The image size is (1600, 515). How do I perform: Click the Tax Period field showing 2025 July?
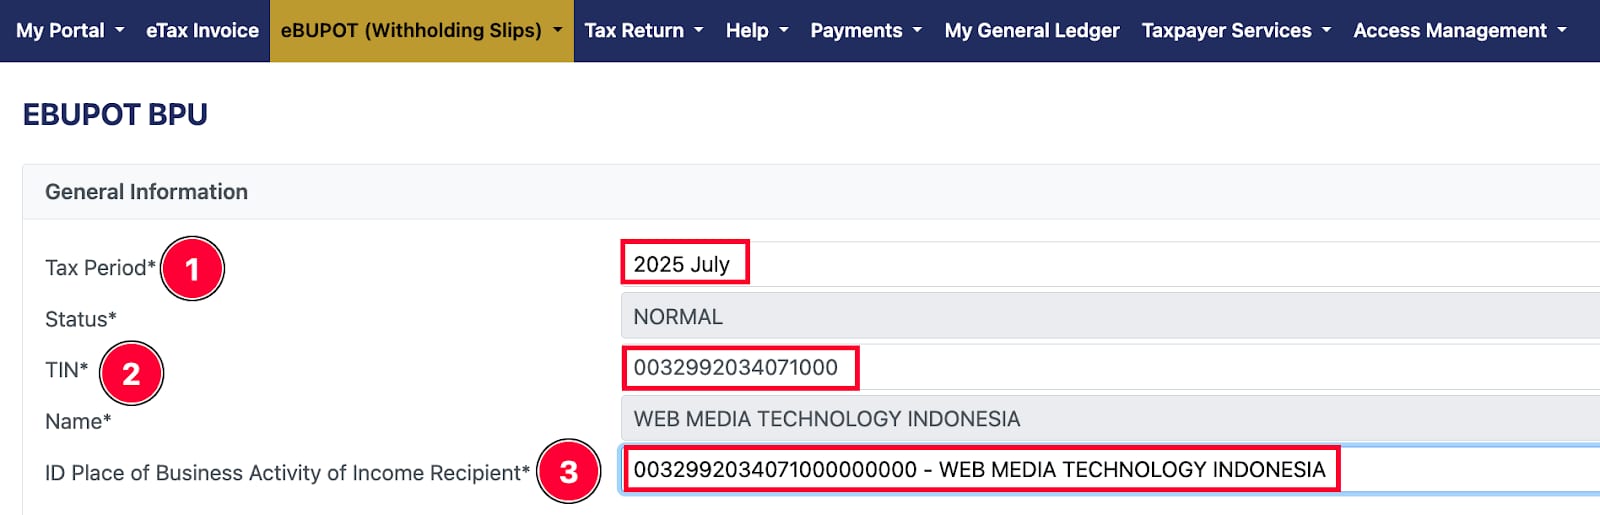coord(1100,264)
